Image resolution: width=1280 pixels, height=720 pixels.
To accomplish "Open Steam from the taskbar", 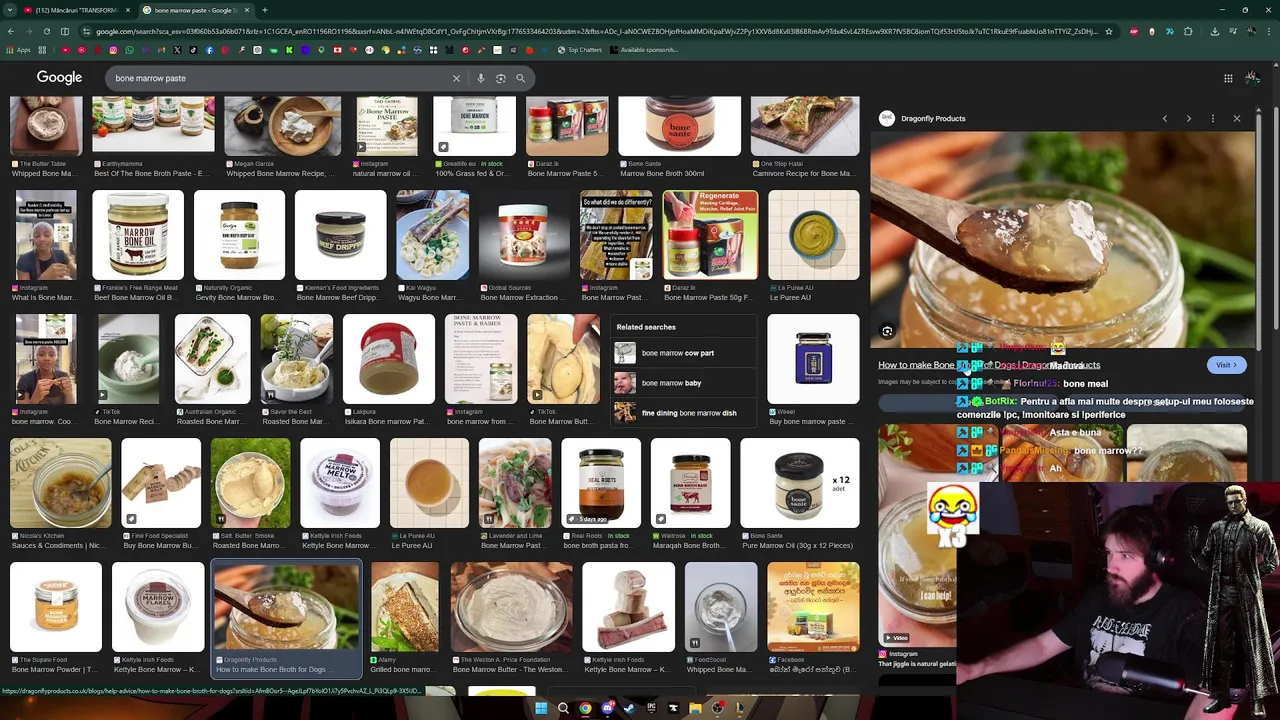I will pyautogui.click(x=629, y=708).
